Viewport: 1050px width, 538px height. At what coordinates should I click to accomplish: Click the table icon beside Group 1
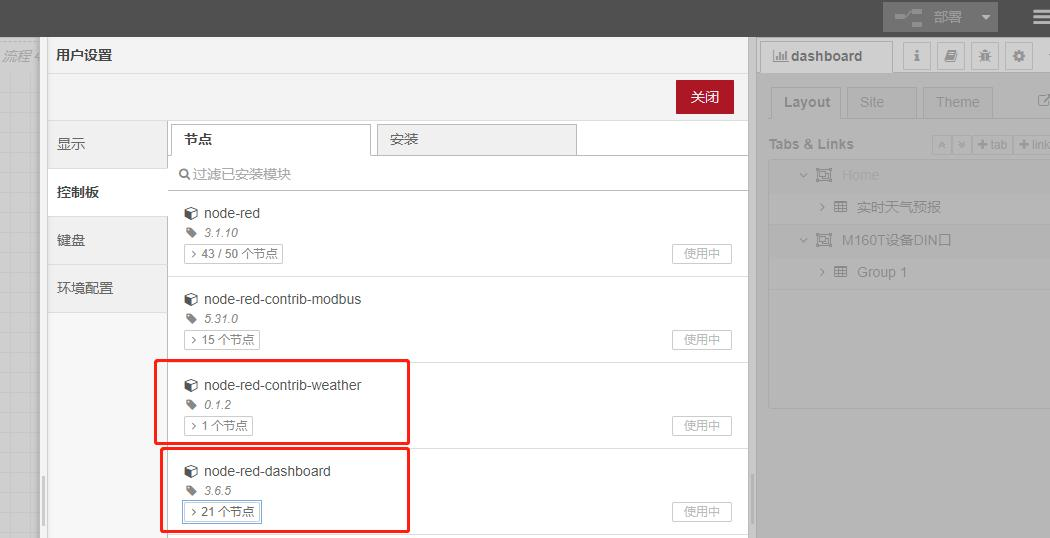840,272
